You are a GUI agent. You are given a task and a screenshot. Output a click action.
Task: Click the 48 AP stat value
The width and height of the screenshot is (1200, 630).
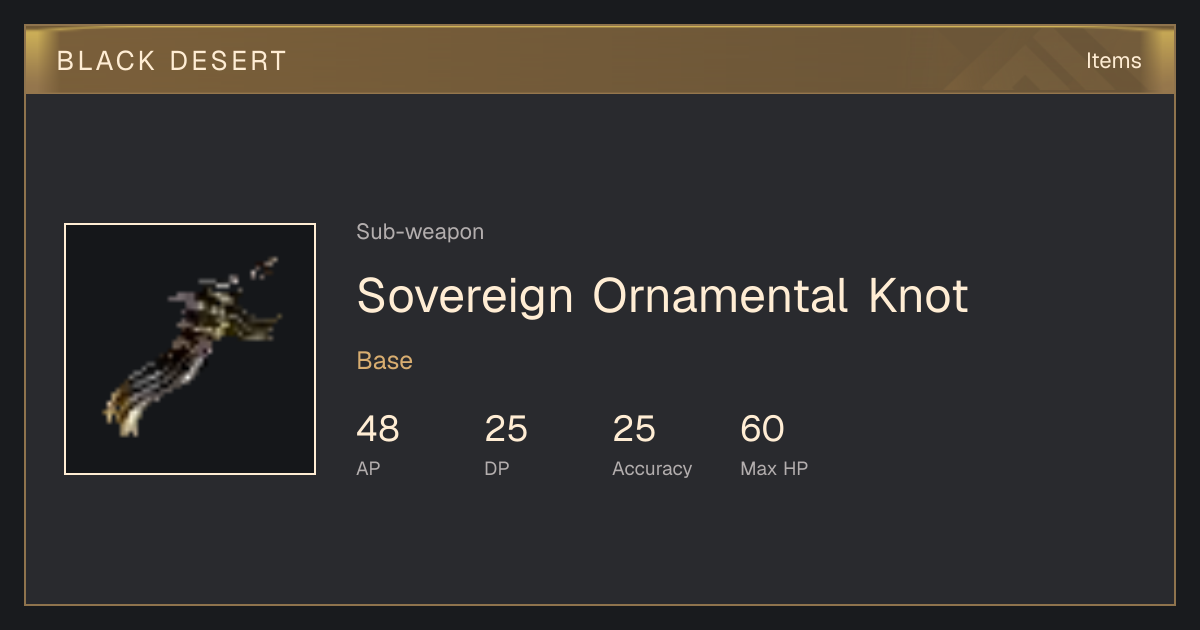(378, 430)
